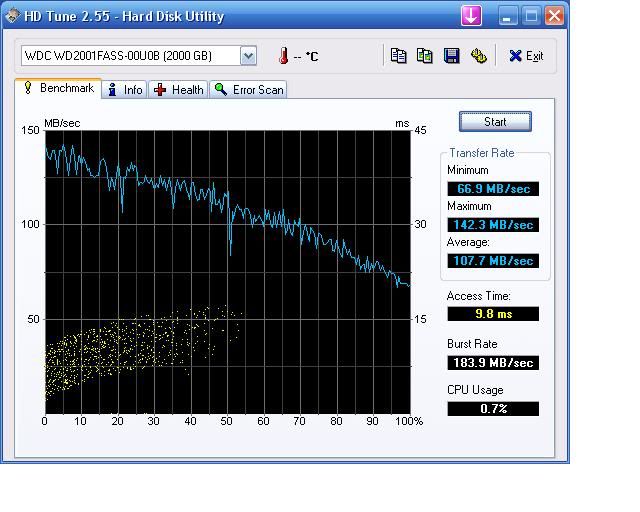
Task: Maximize the HD Tune window
Action: (x=531, y=16)
